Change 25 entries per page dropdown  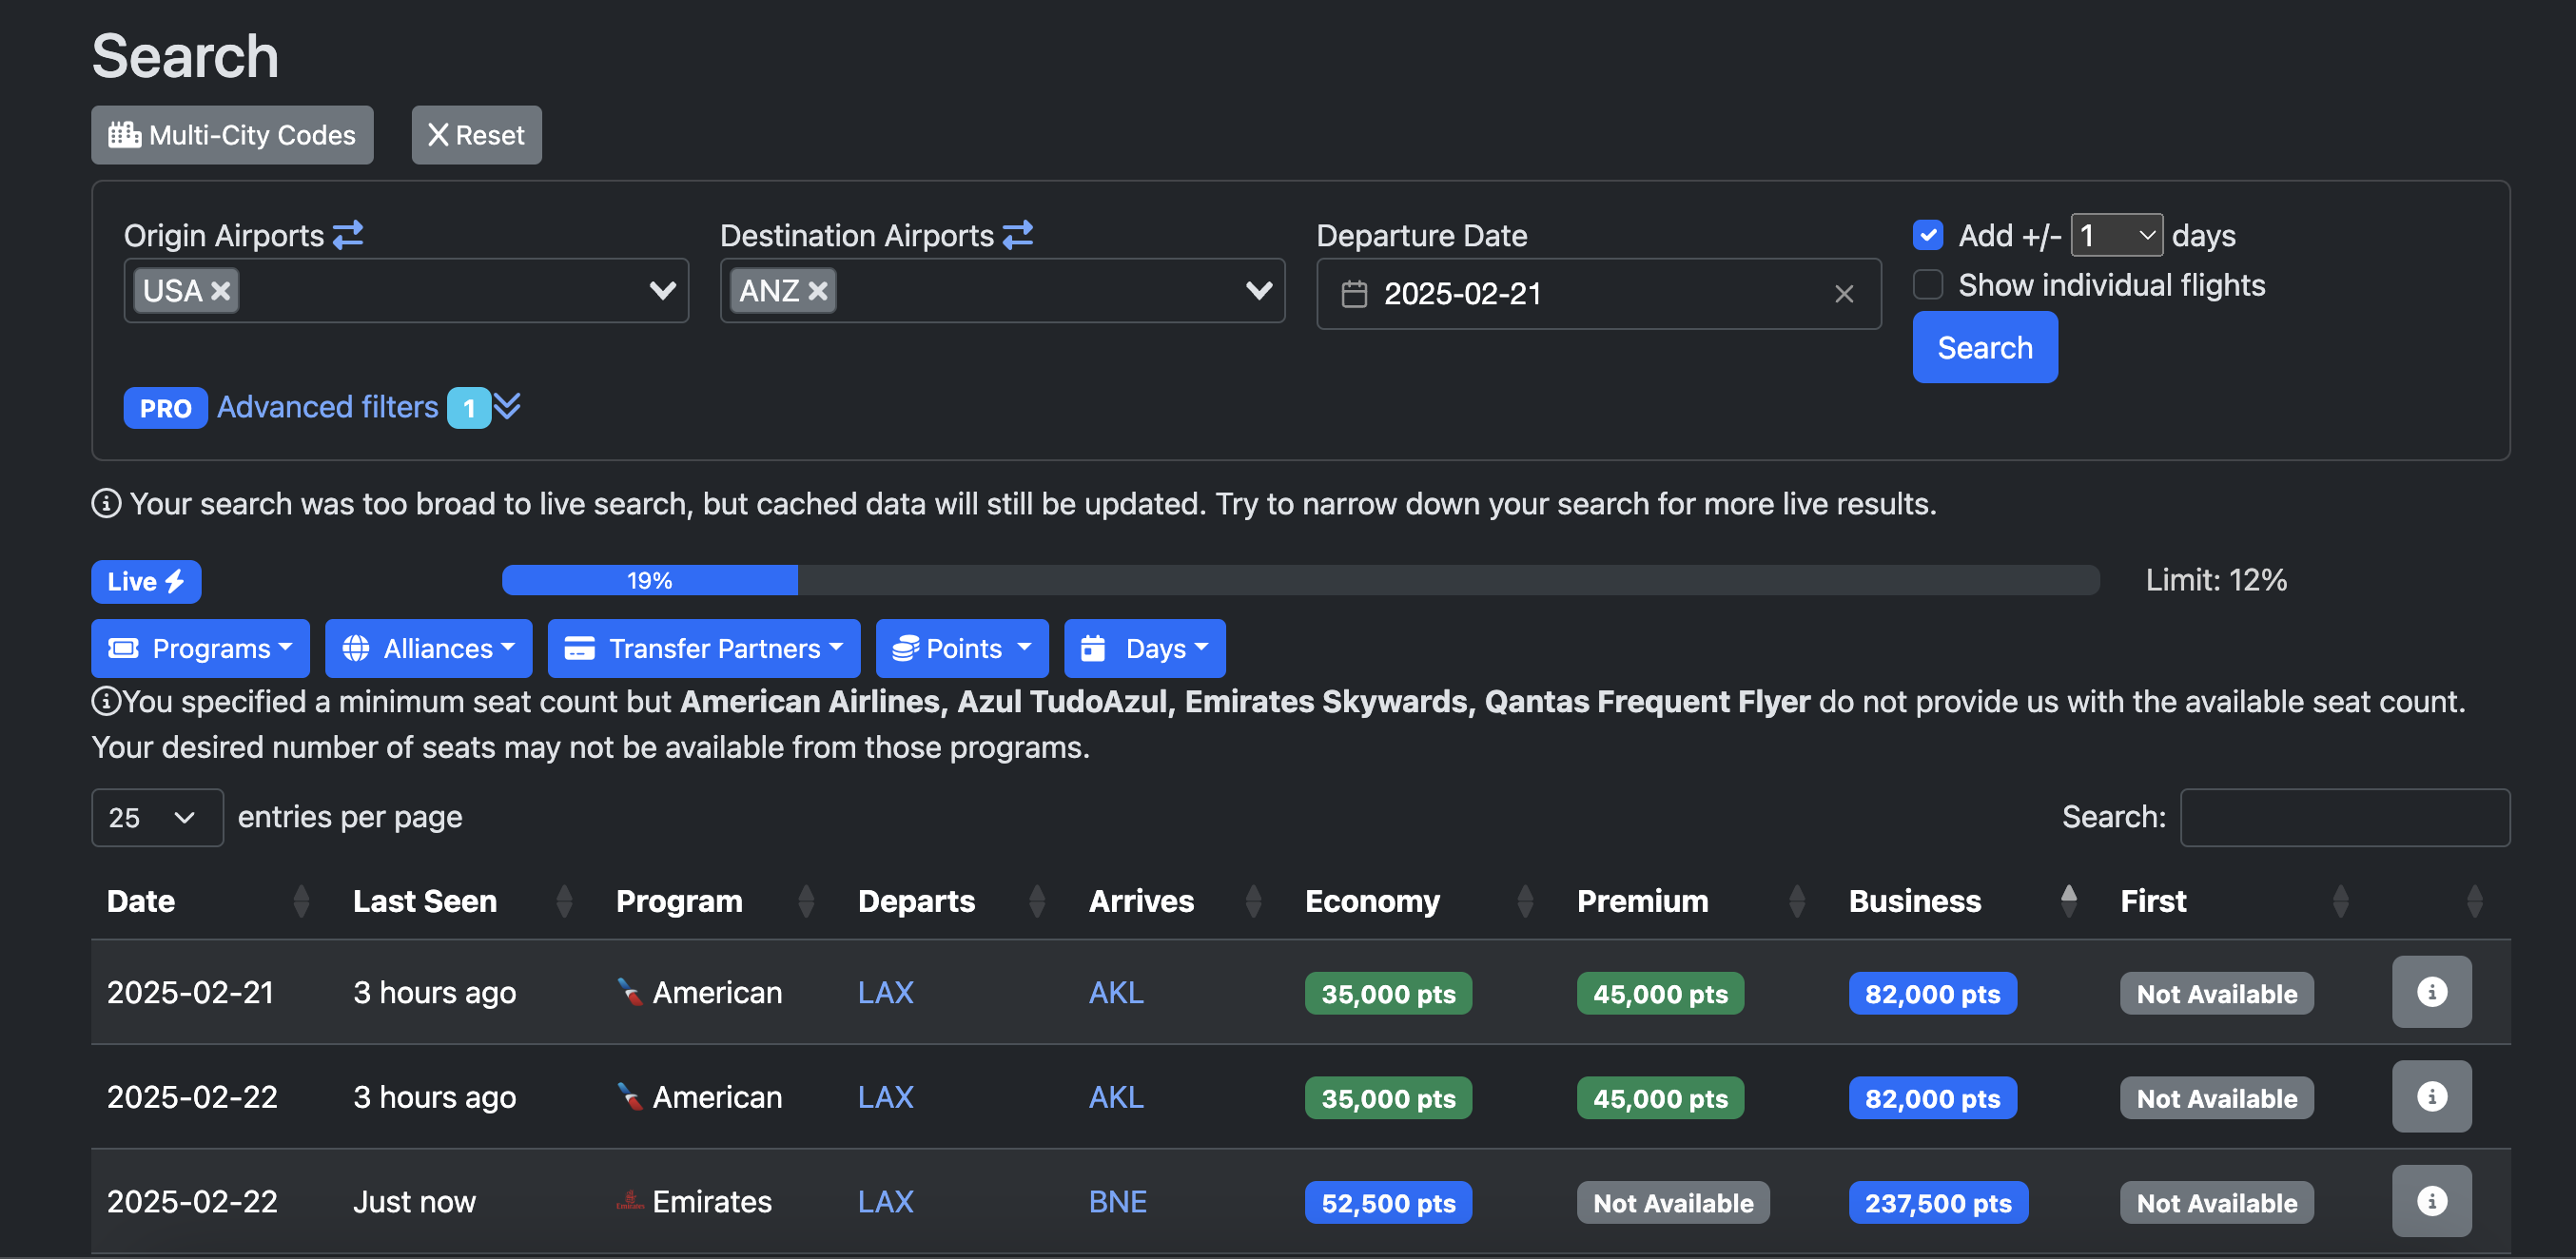[x=157, y=818]
